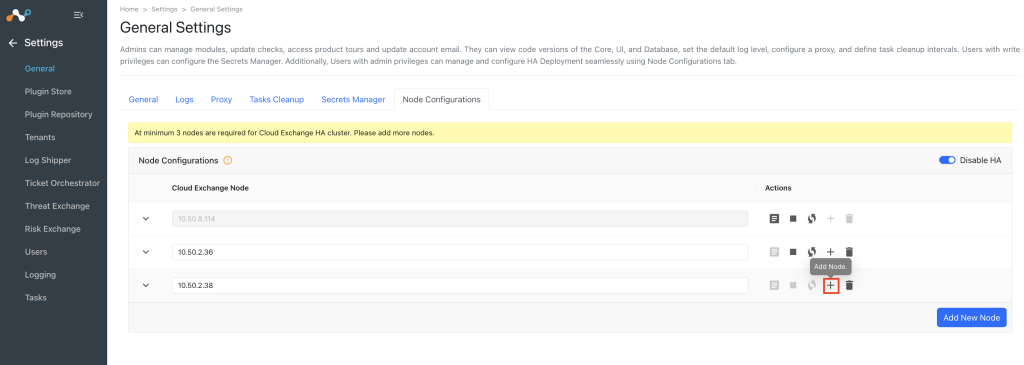Expand the 10.50.2.38 node row
This screenshot has width=1024, height=365.
click(146, 285)
